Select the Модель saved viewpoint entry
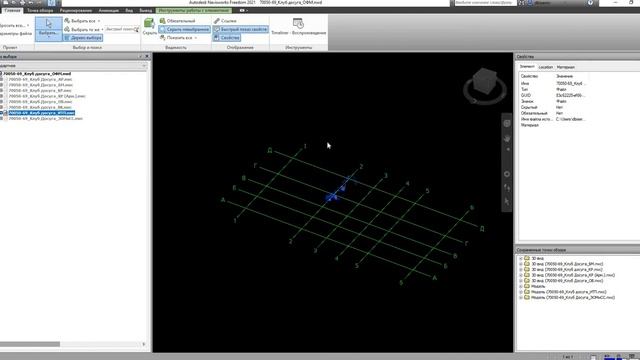The height and width of the screenshot is (360, 640). point(538,286)
